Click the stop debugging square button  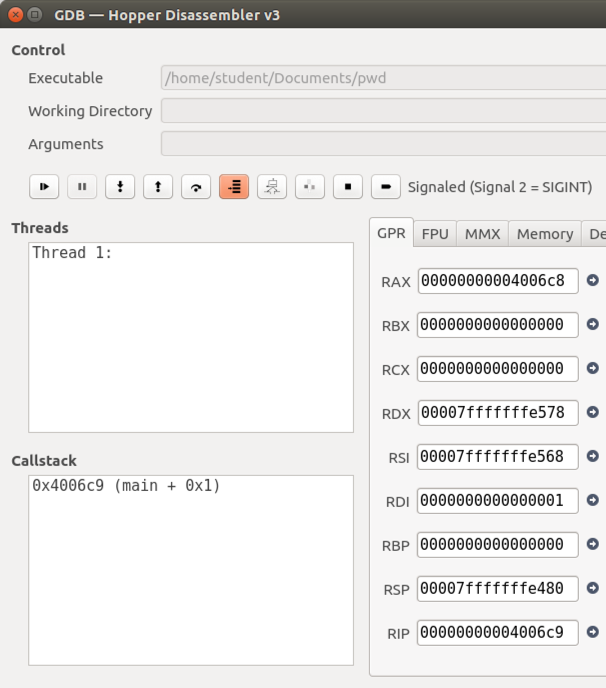pyautogui.click(x=348, y=187)
